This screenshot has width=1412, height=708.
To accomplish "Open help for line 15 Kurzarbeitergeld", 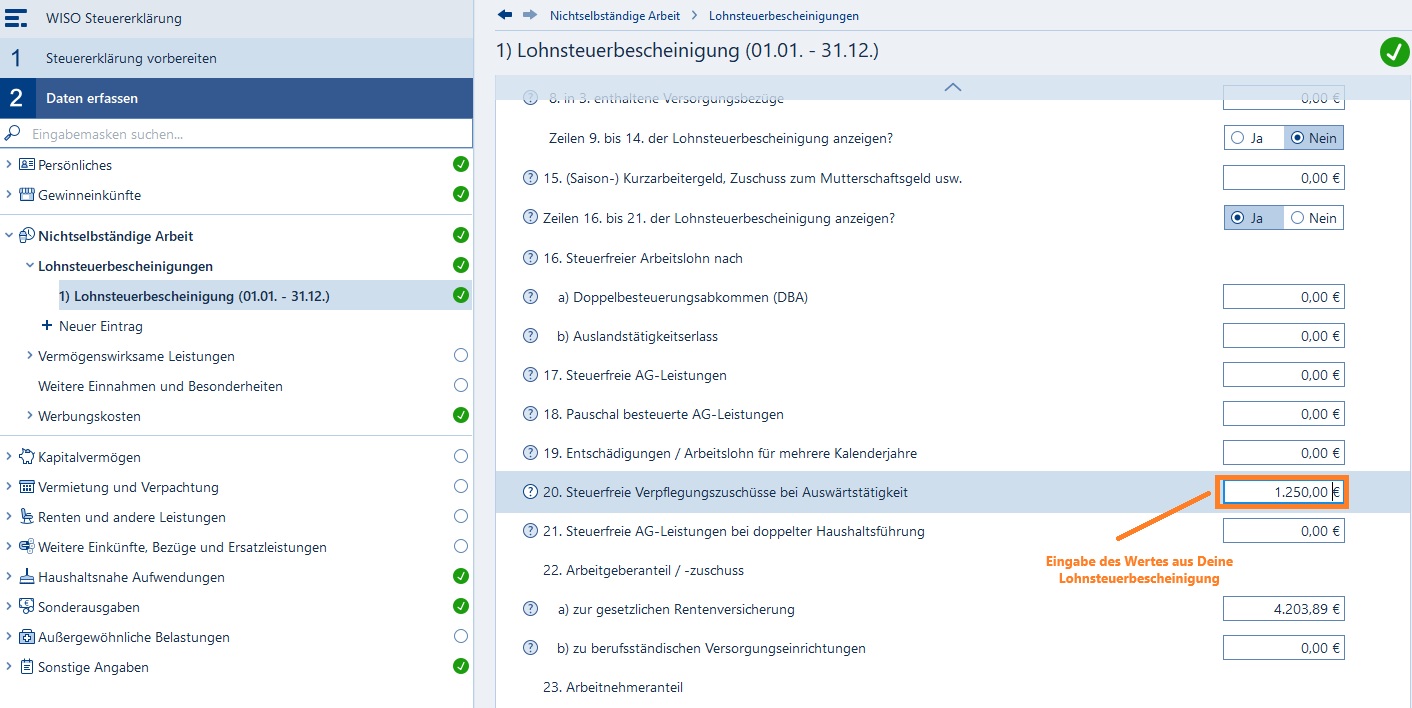I will pos(531,178).
